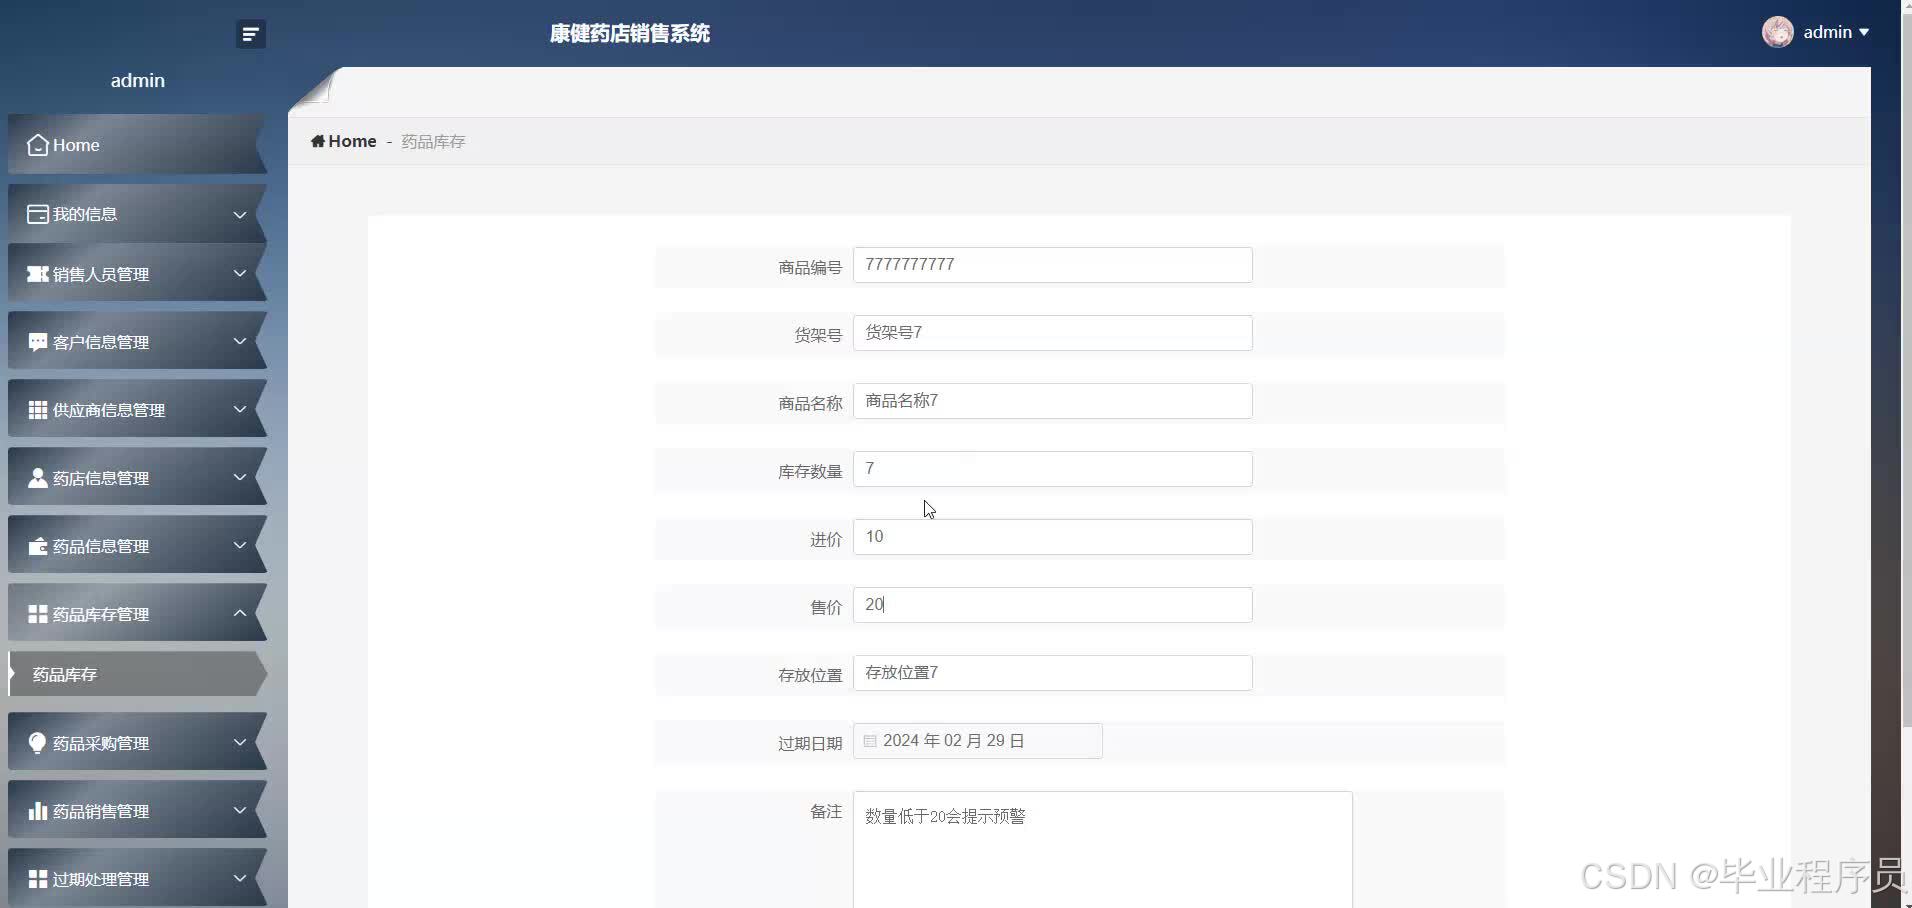Click the 销售人员管理 ticket icon
The height and width of the screenshot is (908, 1912).
(x=38, y=274)
